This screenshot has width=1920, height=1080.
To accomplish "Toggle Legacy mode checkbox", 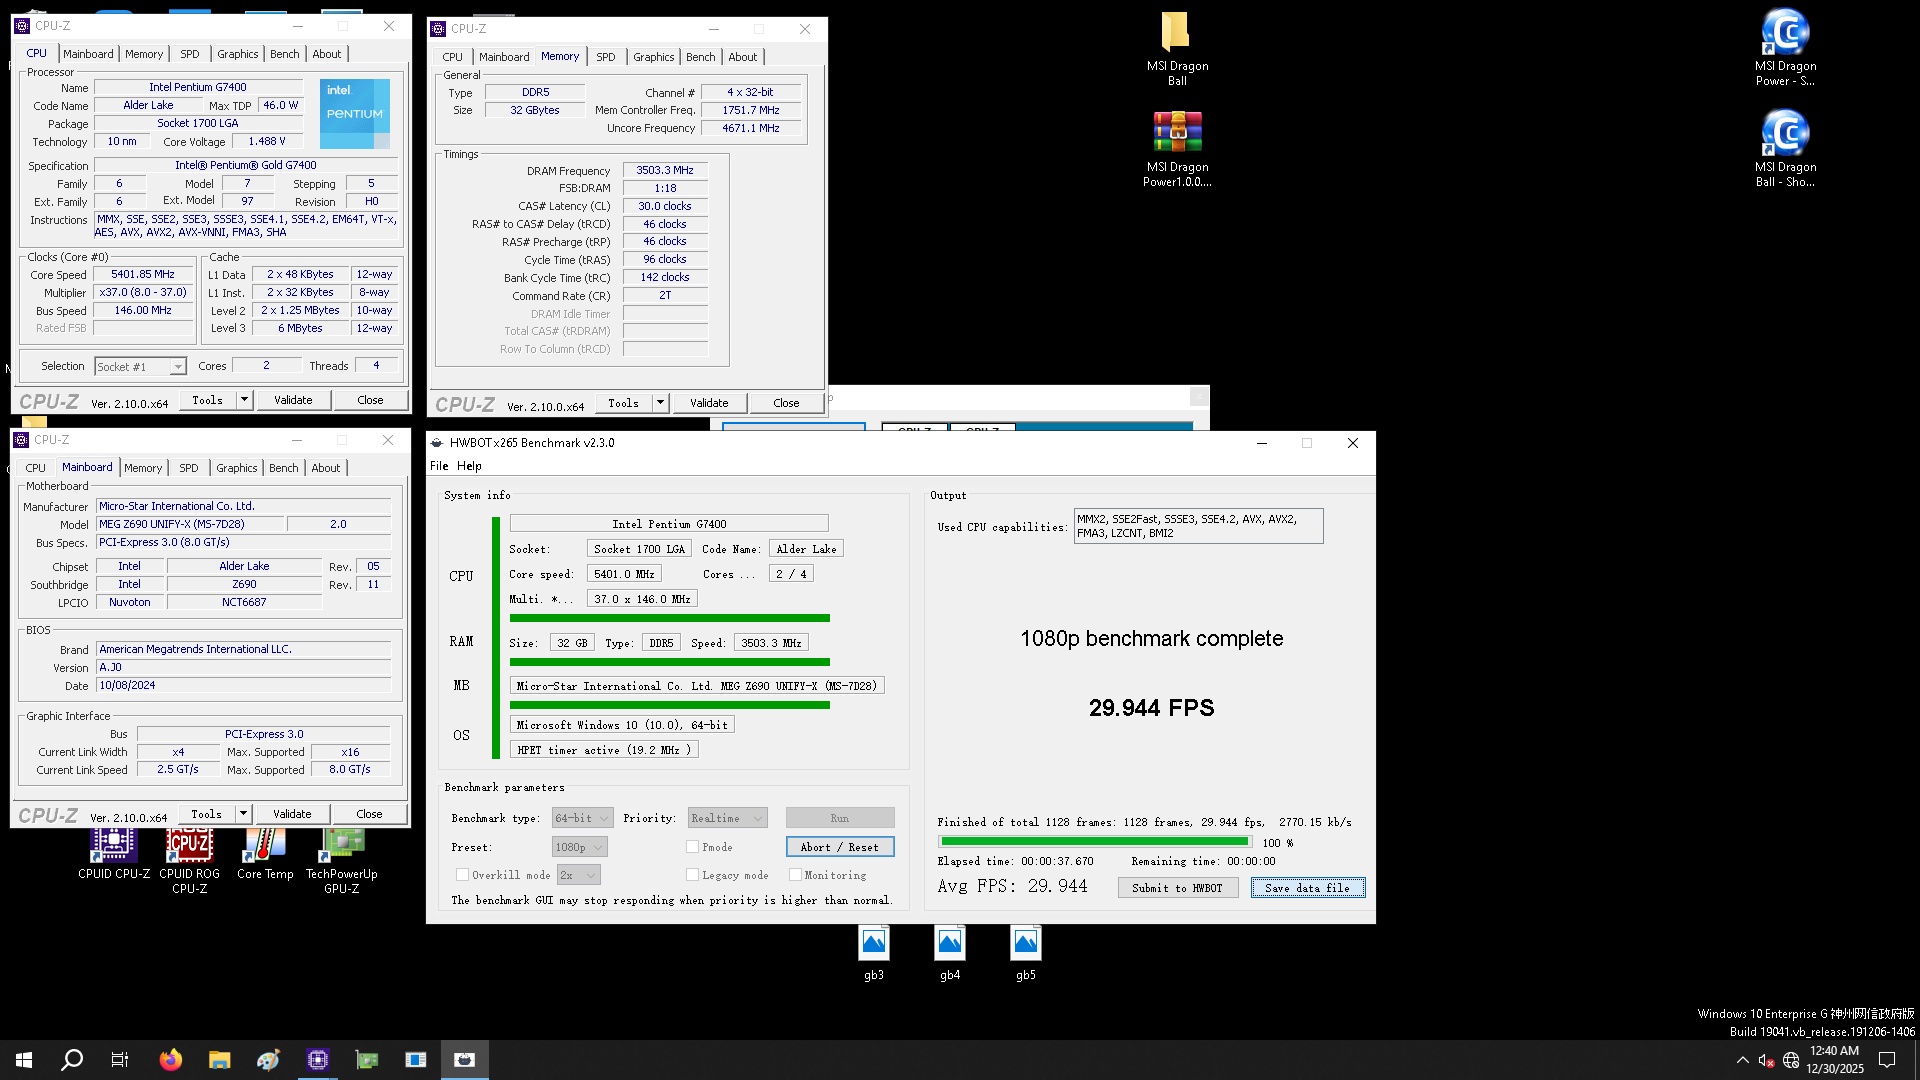I will point(692,875).
